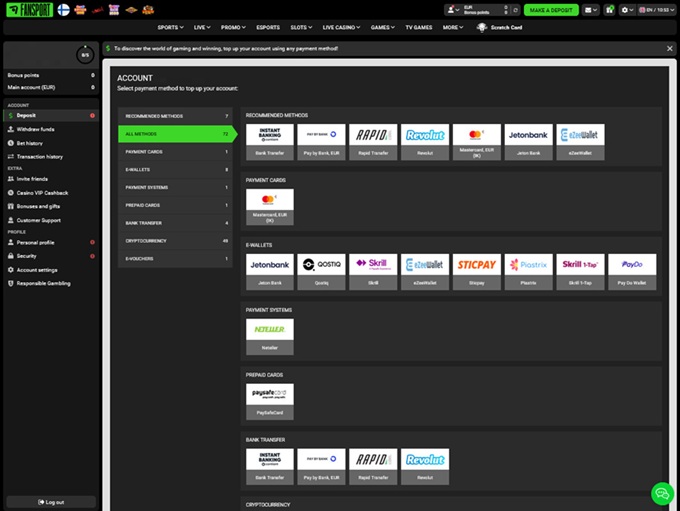
Task: Open the messages envelope icon
Action: [592, 10]
